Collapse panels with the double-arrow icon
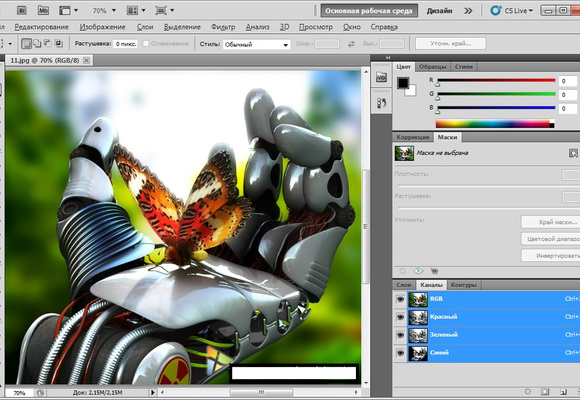Viewport: 580px width, 400px height. 388,57
